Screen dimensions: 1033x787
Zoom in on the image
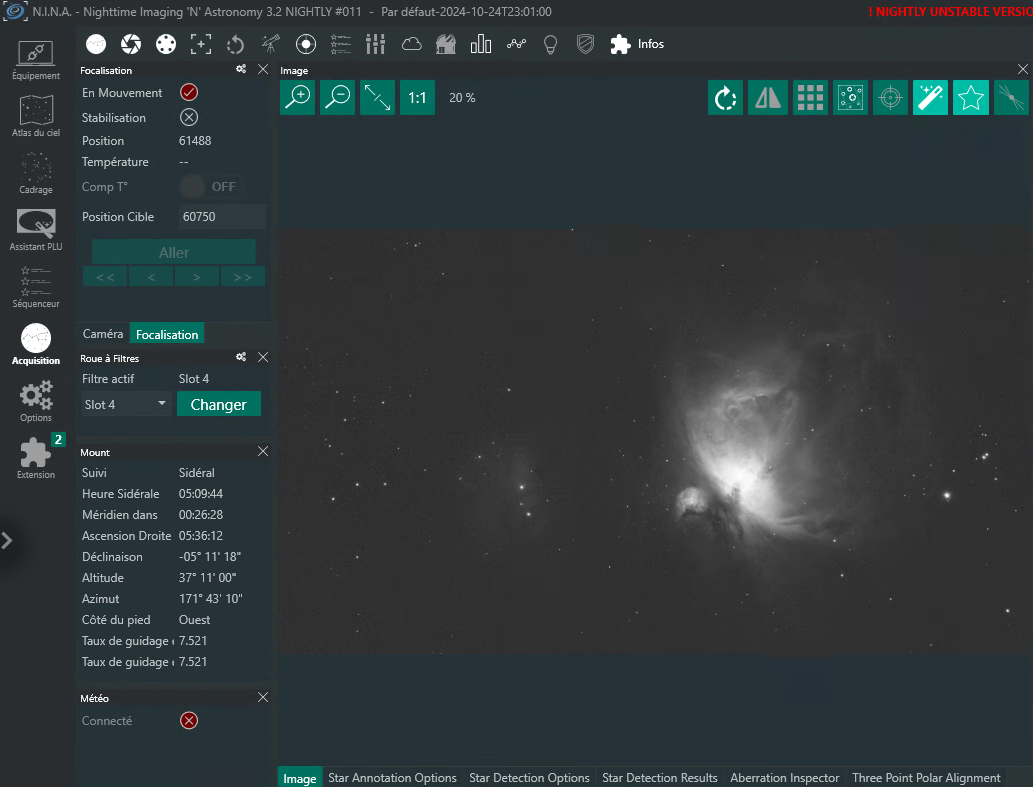coord(298,97)
